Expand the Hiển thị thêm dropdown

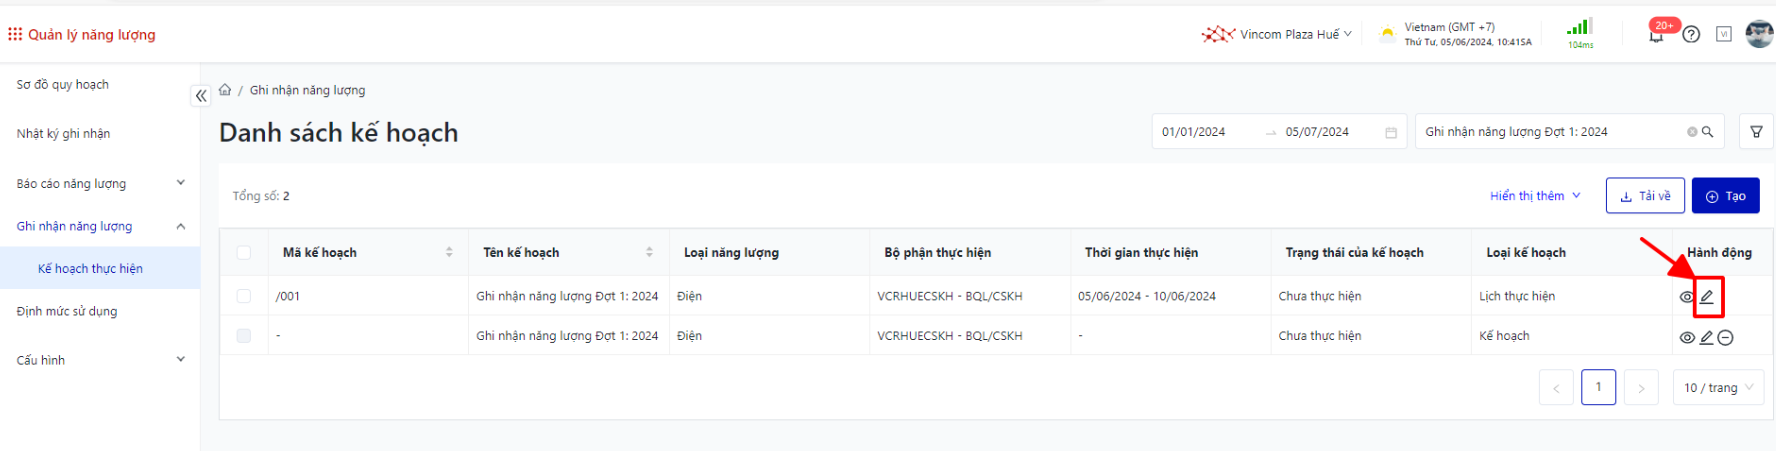[1535, 196]
